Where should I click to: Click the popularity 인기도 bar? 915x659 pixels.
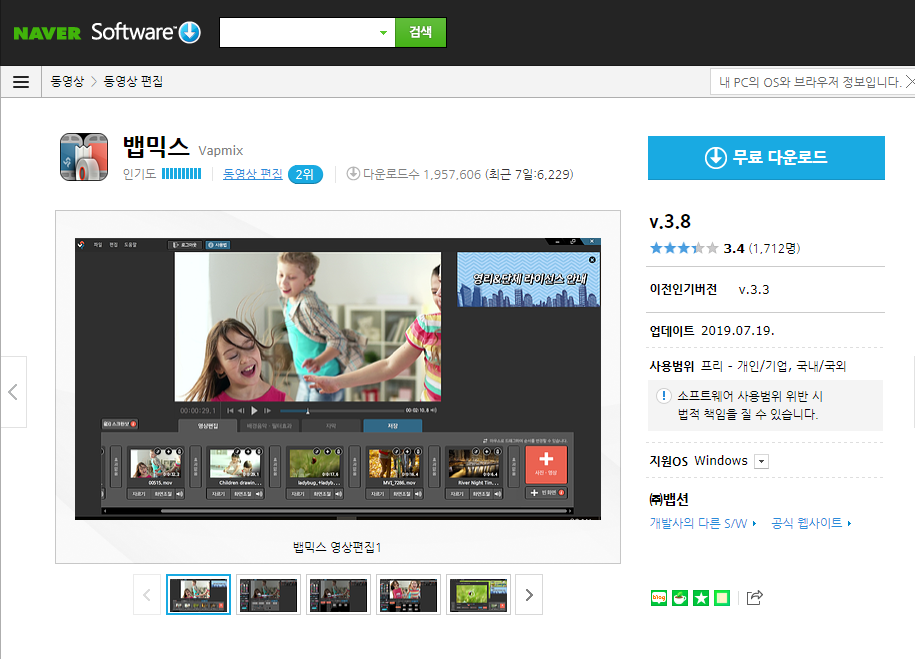point(181,174)
